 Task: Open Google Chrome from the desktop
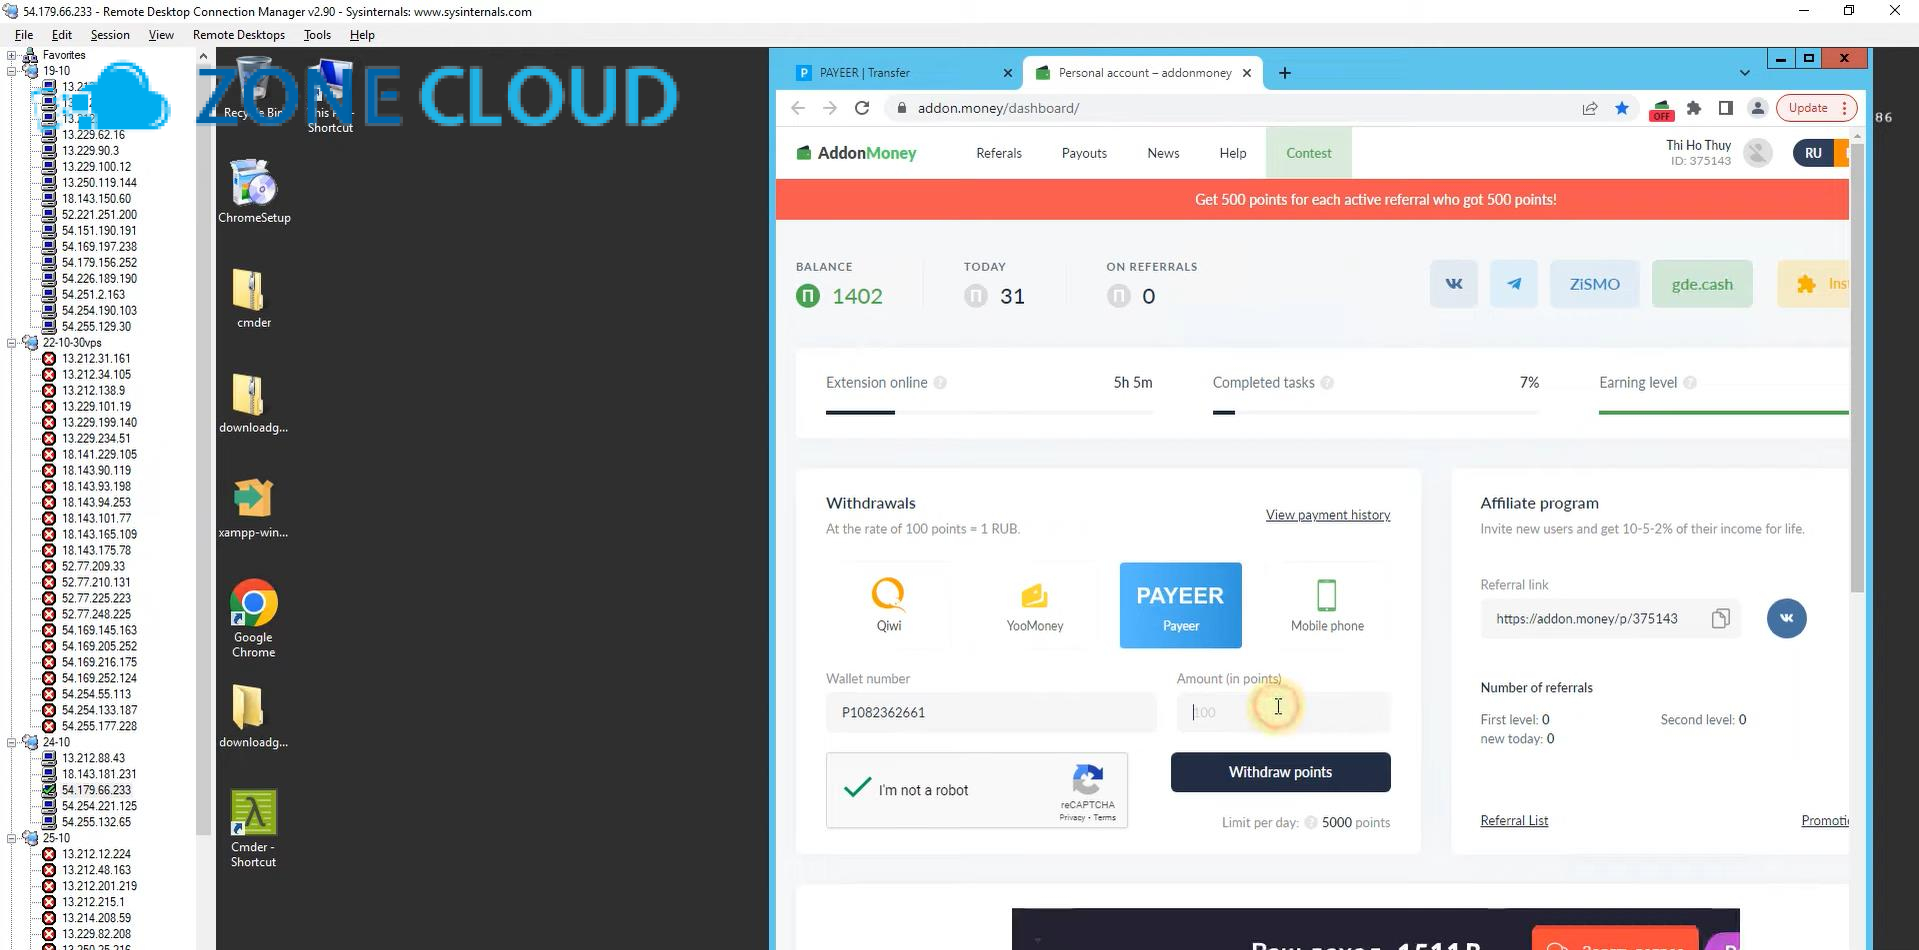tap(253, 603)
